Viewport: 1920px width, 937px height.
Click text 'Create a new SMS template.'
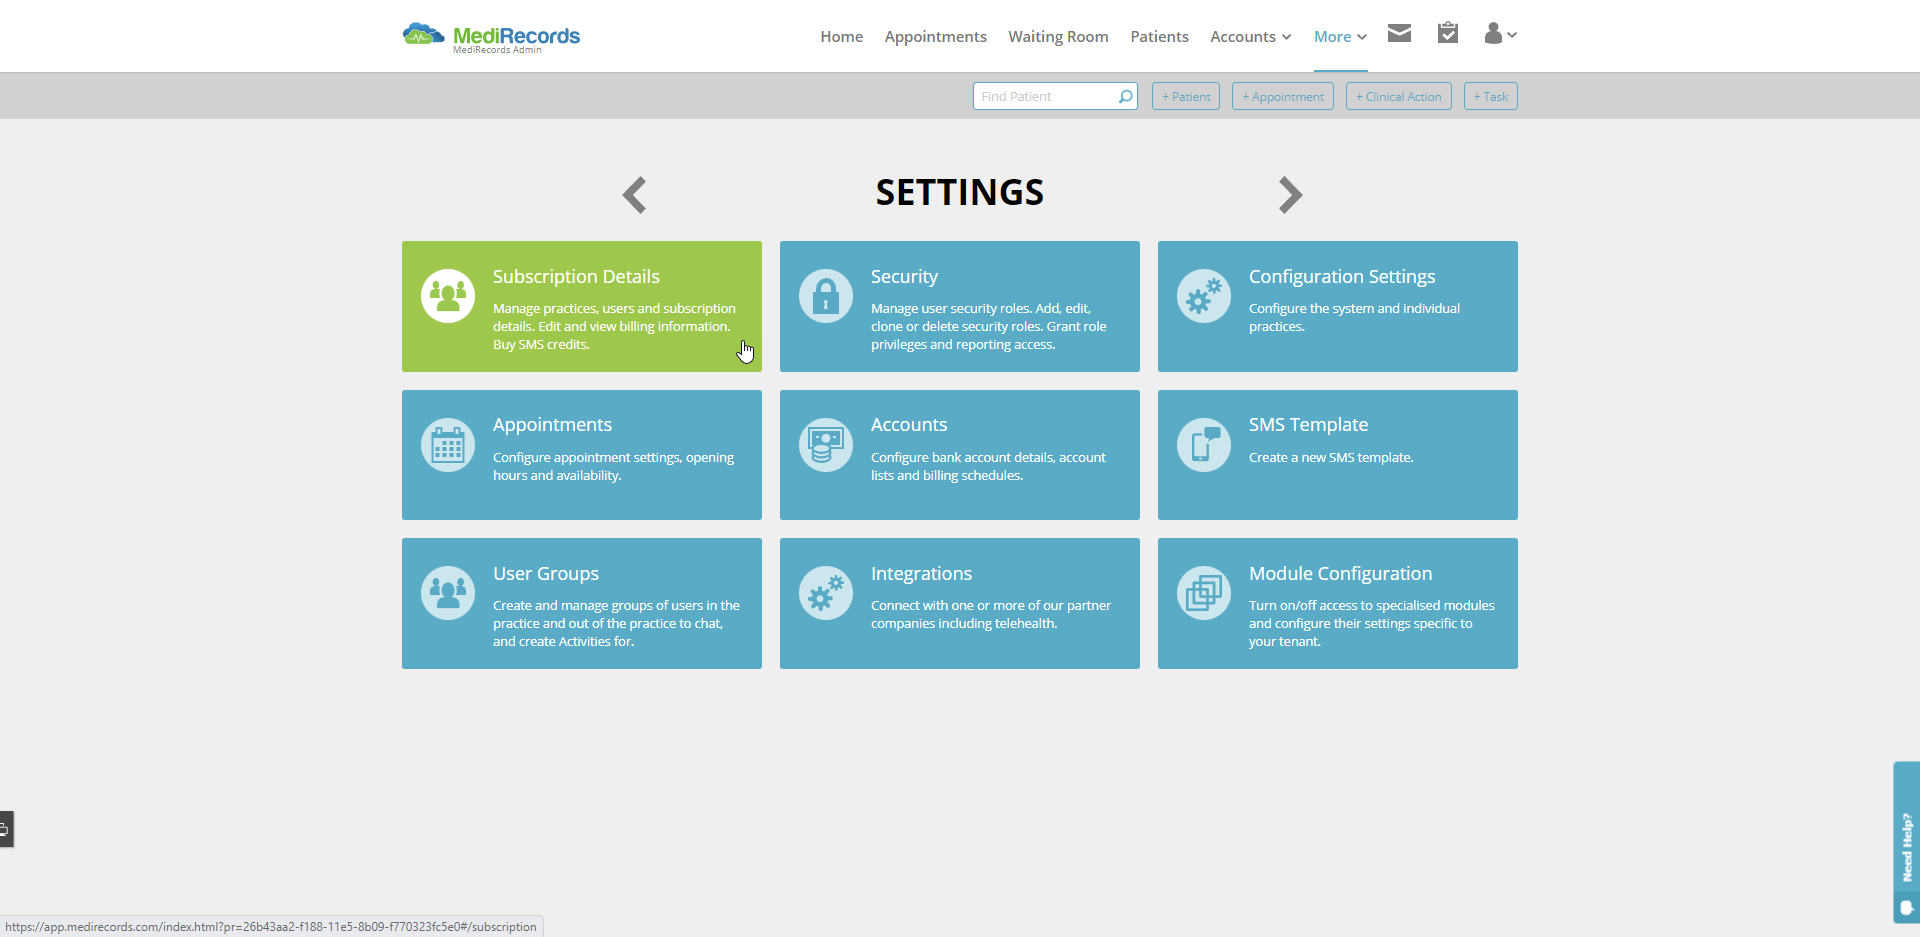[x=1331, y=458]
